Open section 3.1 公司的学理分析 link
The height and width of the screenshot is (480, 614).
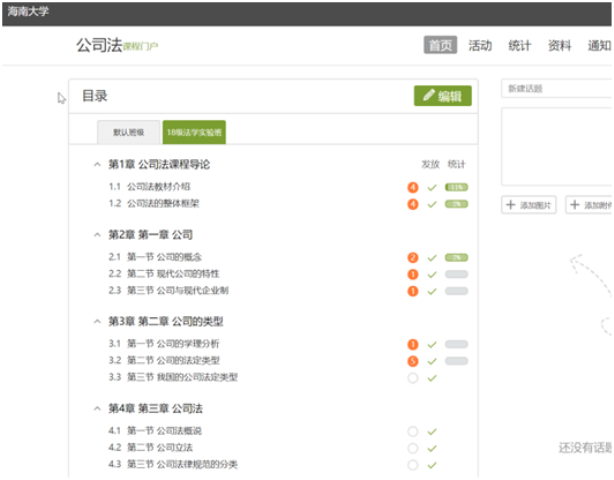[x=172, y=344]
